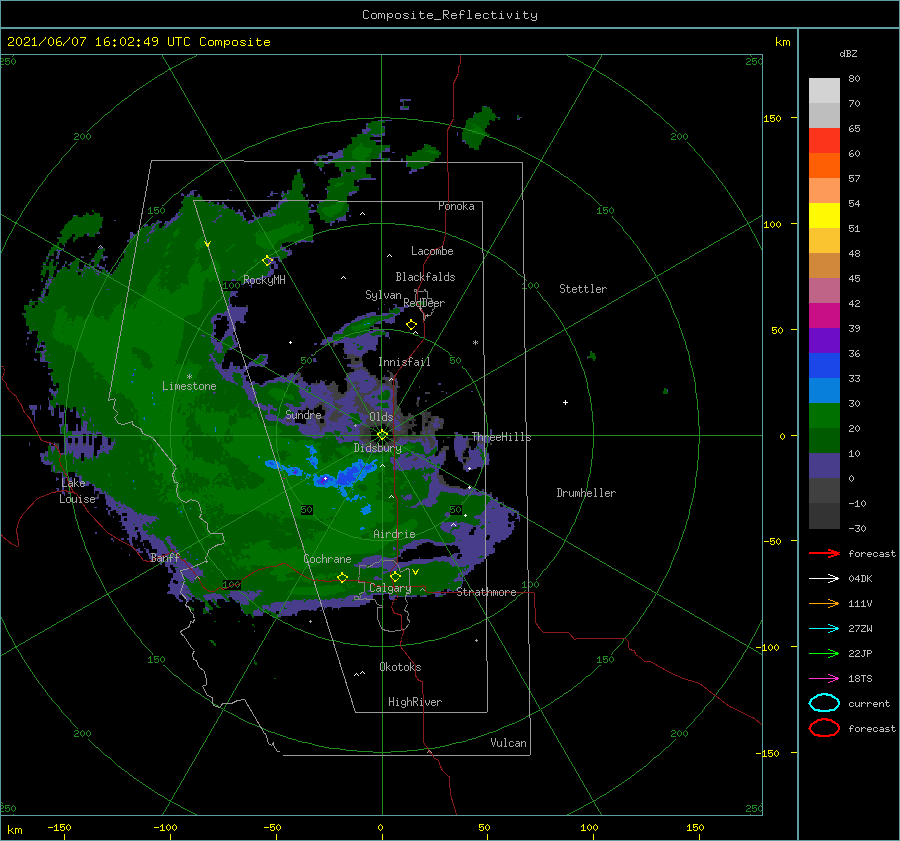Select the Vulcan label

point(508,743)
